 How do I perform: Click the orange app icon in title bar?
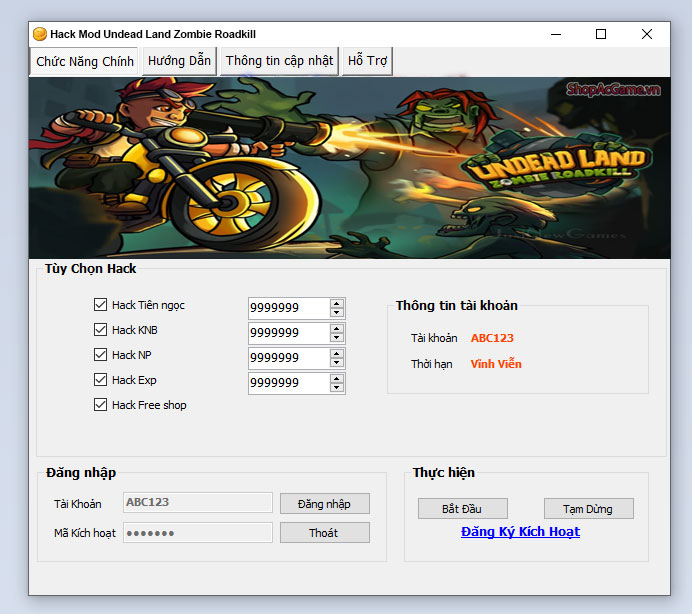tap(40, 34)
